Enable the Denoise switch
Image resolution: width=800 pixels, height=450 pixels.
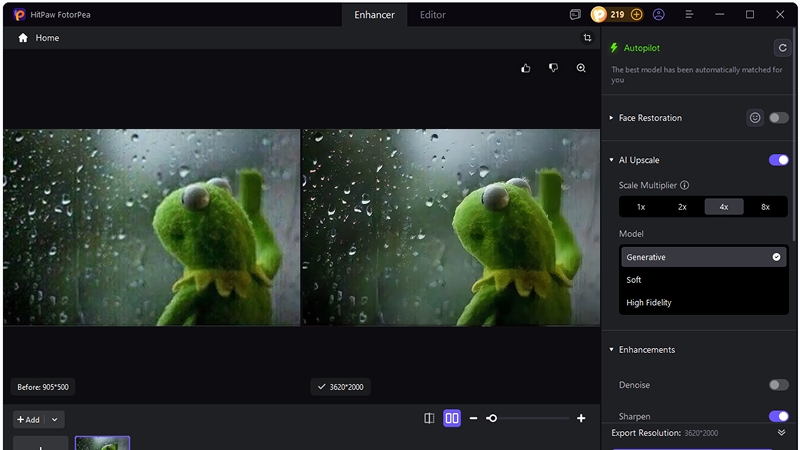[779, 385]
